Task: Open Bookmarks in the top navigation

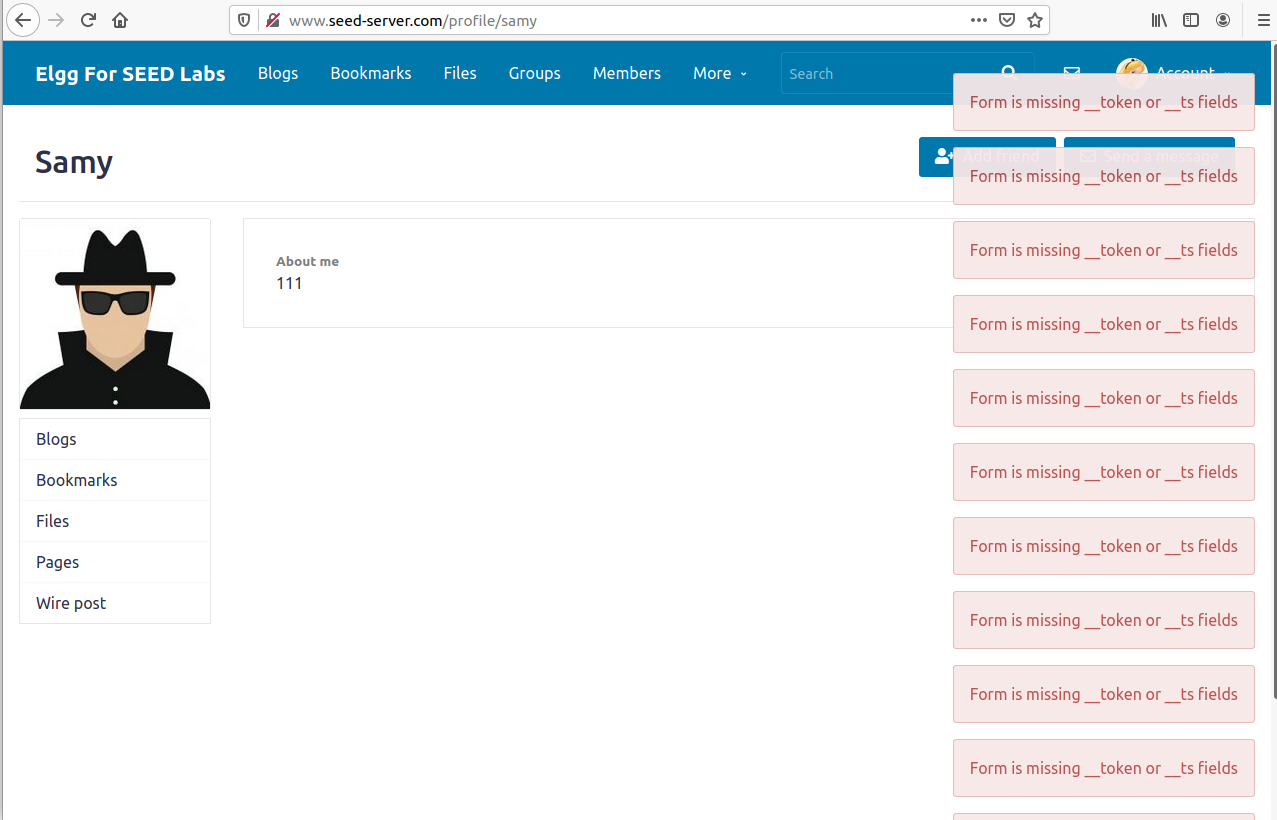Action: pos(371,73)
